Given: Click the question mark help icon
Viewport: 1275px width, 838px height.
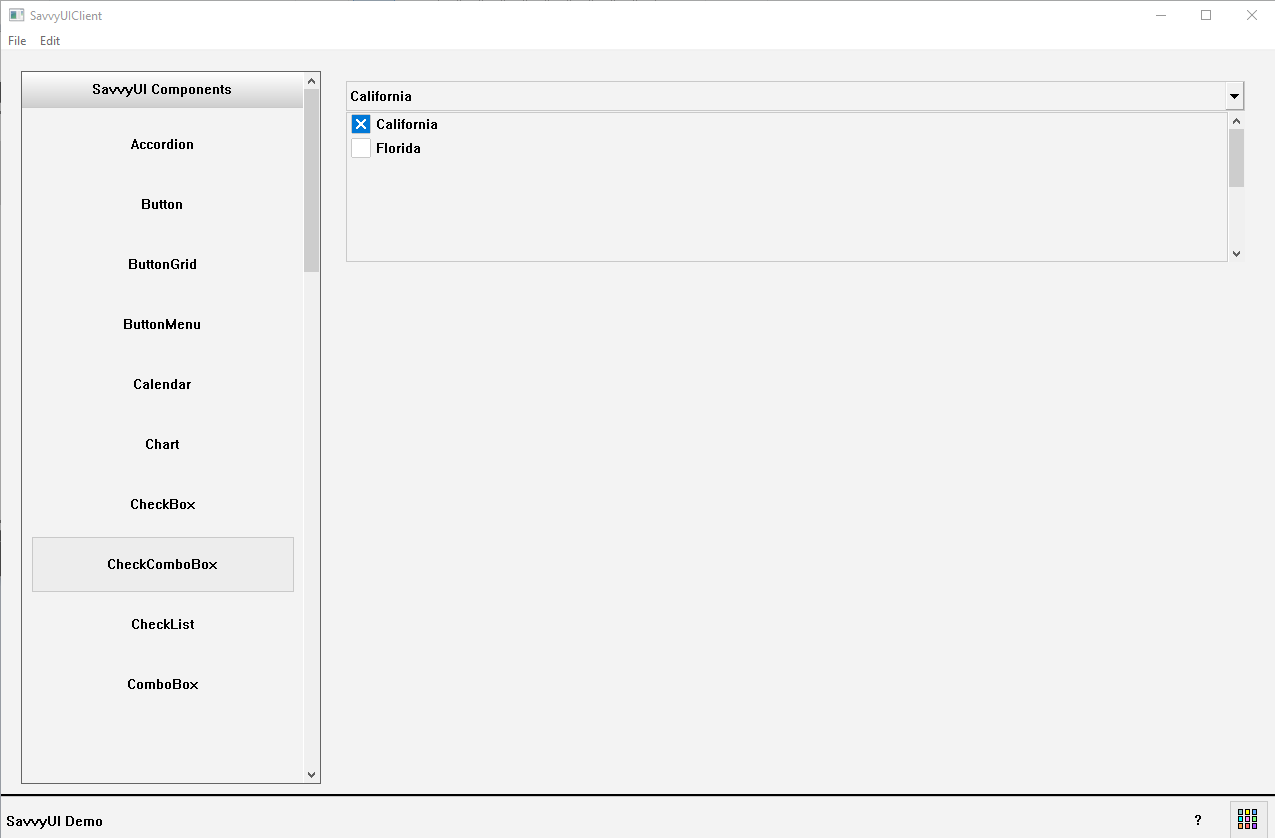Looking at the screenshot, I should [x=1198, y=820].
